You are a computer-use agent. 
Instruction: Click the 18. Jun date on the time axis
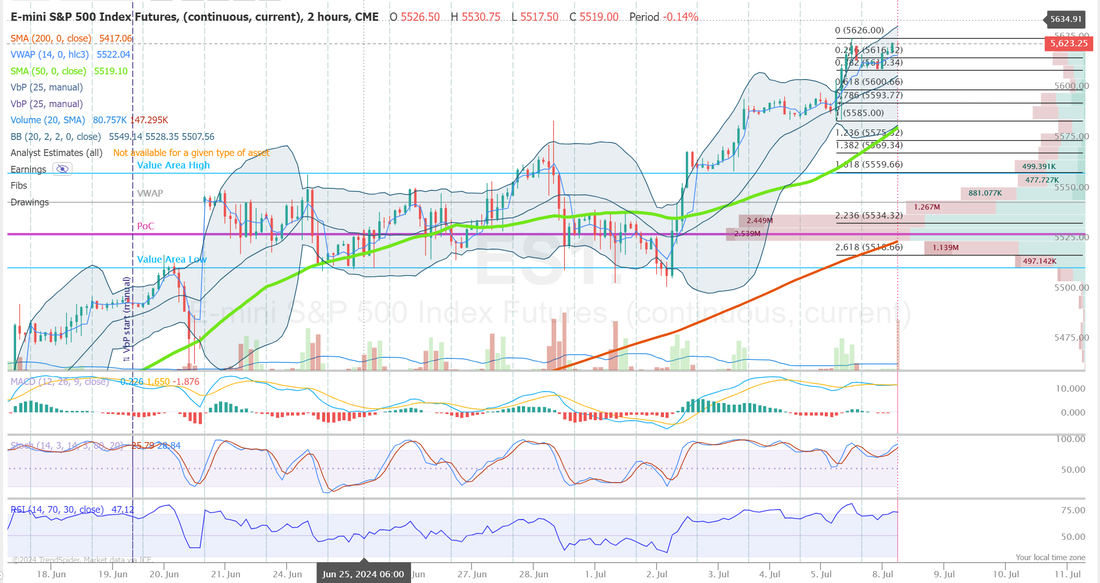(50, 574)
